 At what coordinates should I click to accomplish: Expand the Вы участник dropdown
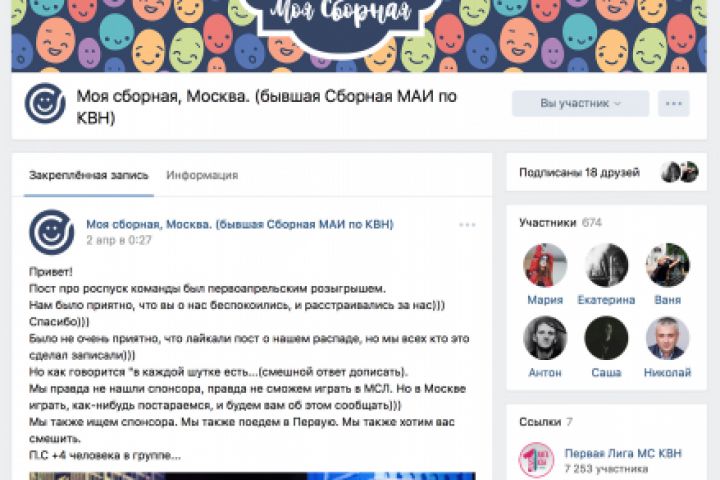click(x=580, y=103)
